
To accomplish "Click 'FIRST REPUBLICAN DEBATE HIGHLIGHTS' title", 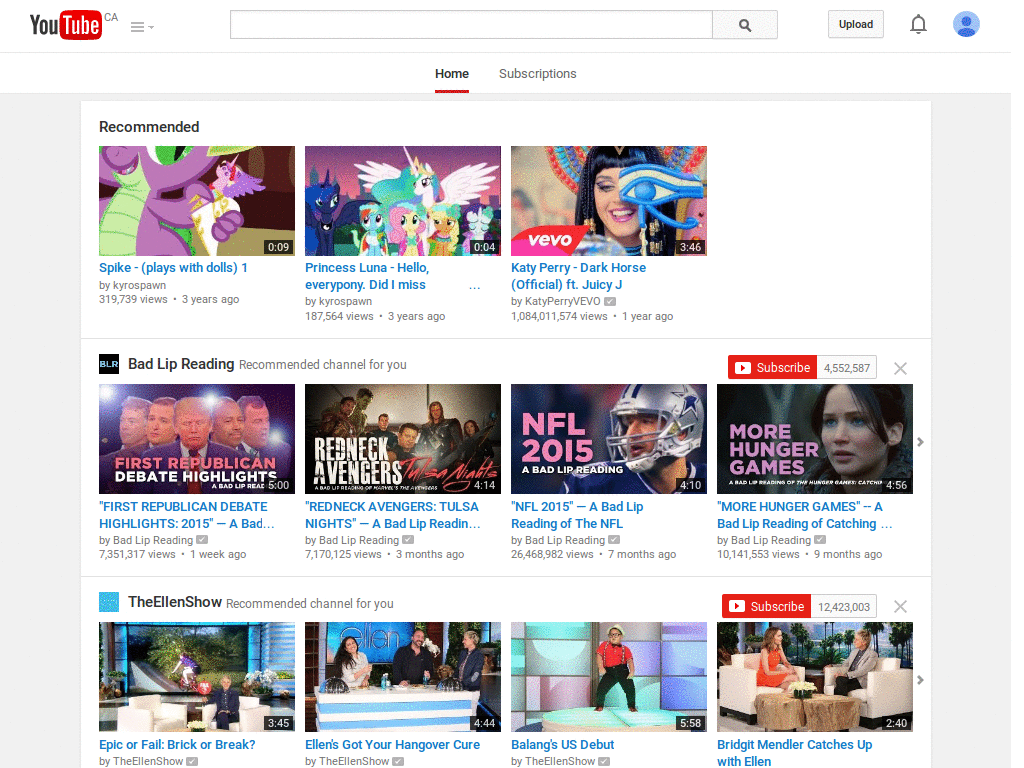I will pyautogui.click(x=187, y=515).
